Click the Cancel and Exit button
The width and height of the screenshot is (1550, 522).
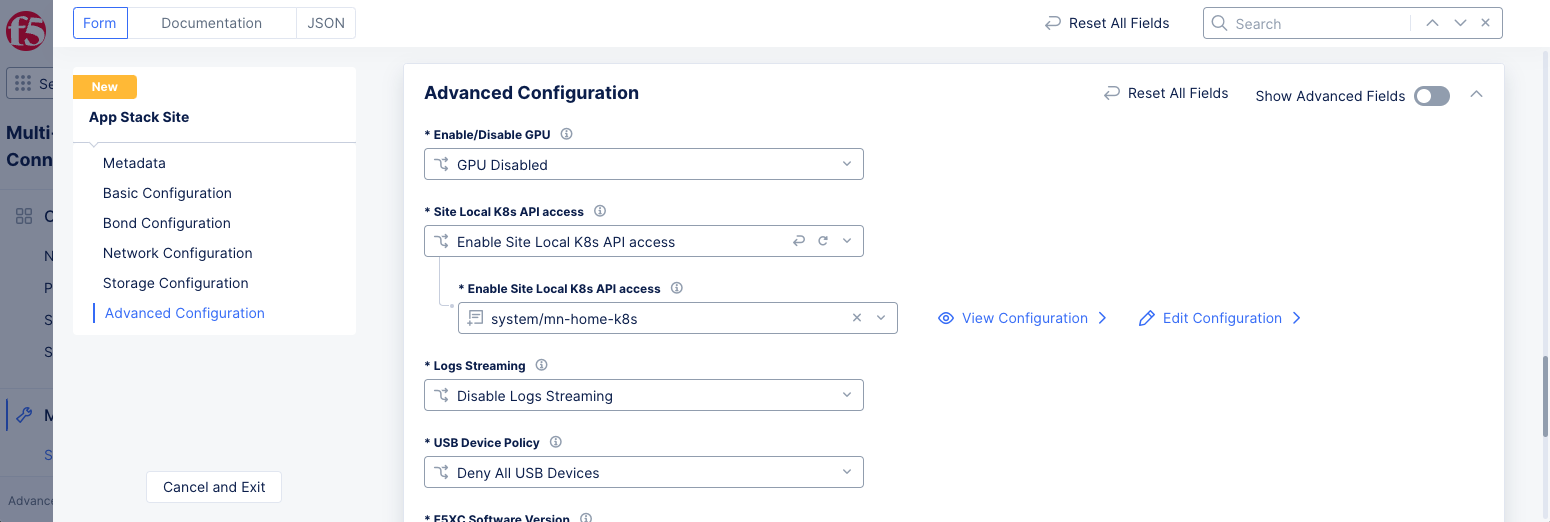(214, 487)
